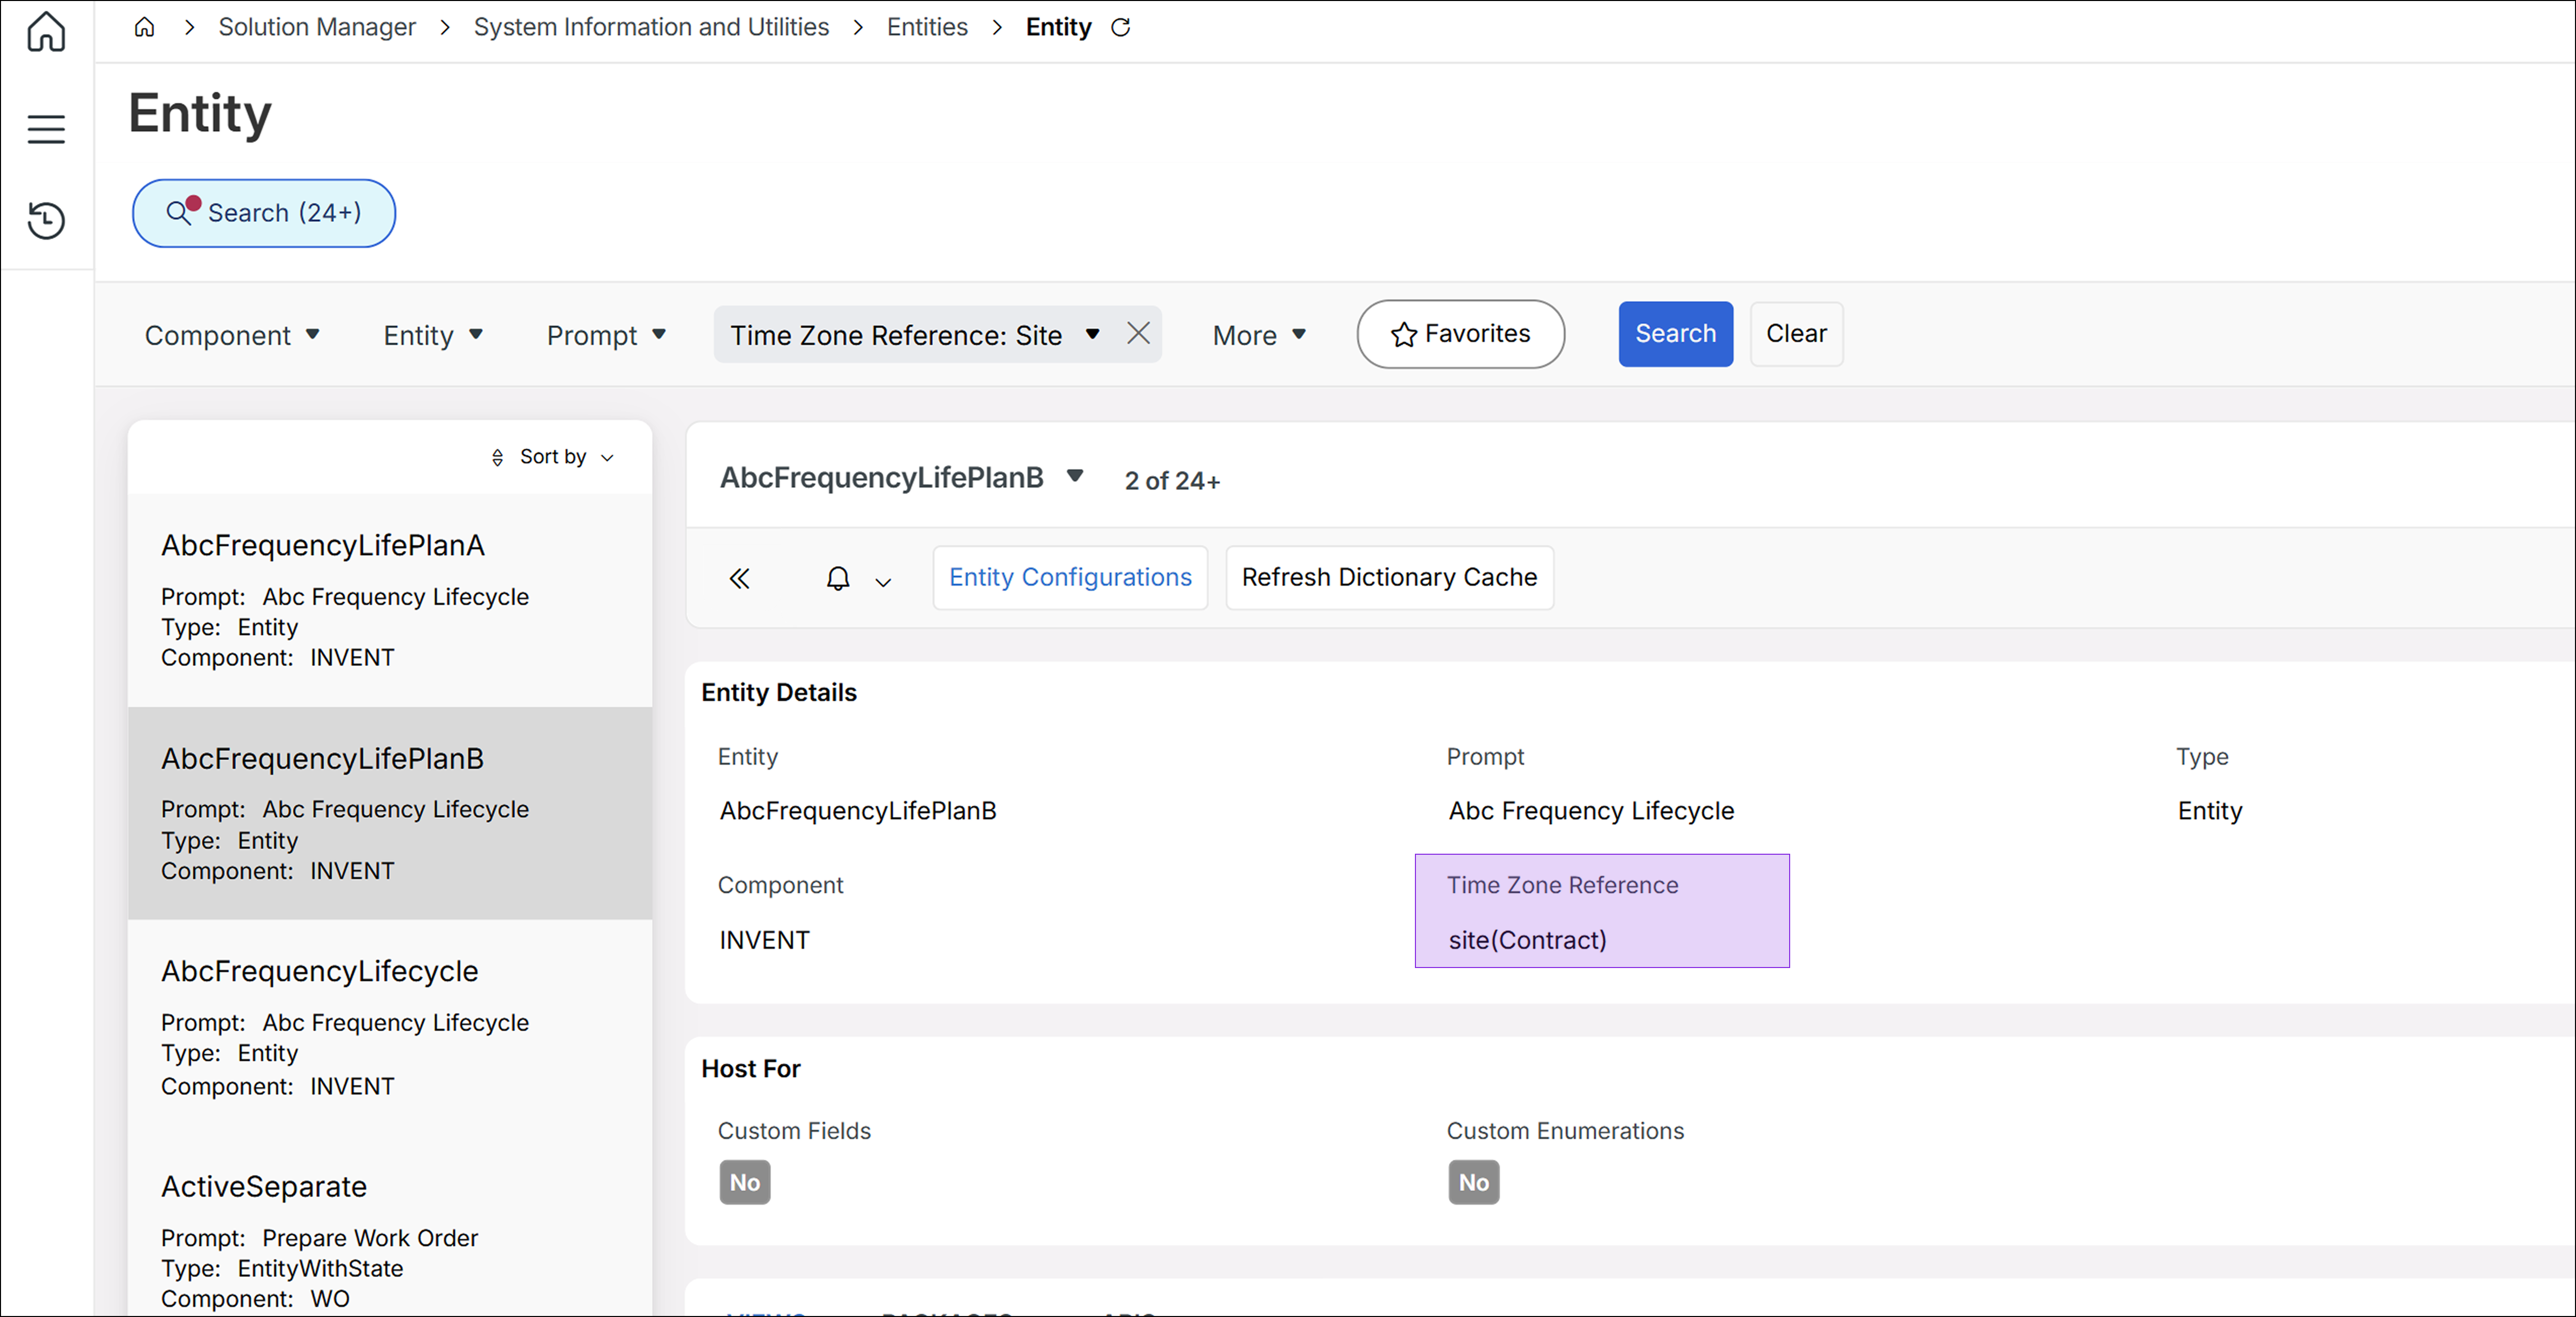Select the AbcFrequencyLifePlanB list item
Screen dimensions: 2576x1317
pyautogui.click(x=390, y=813)
